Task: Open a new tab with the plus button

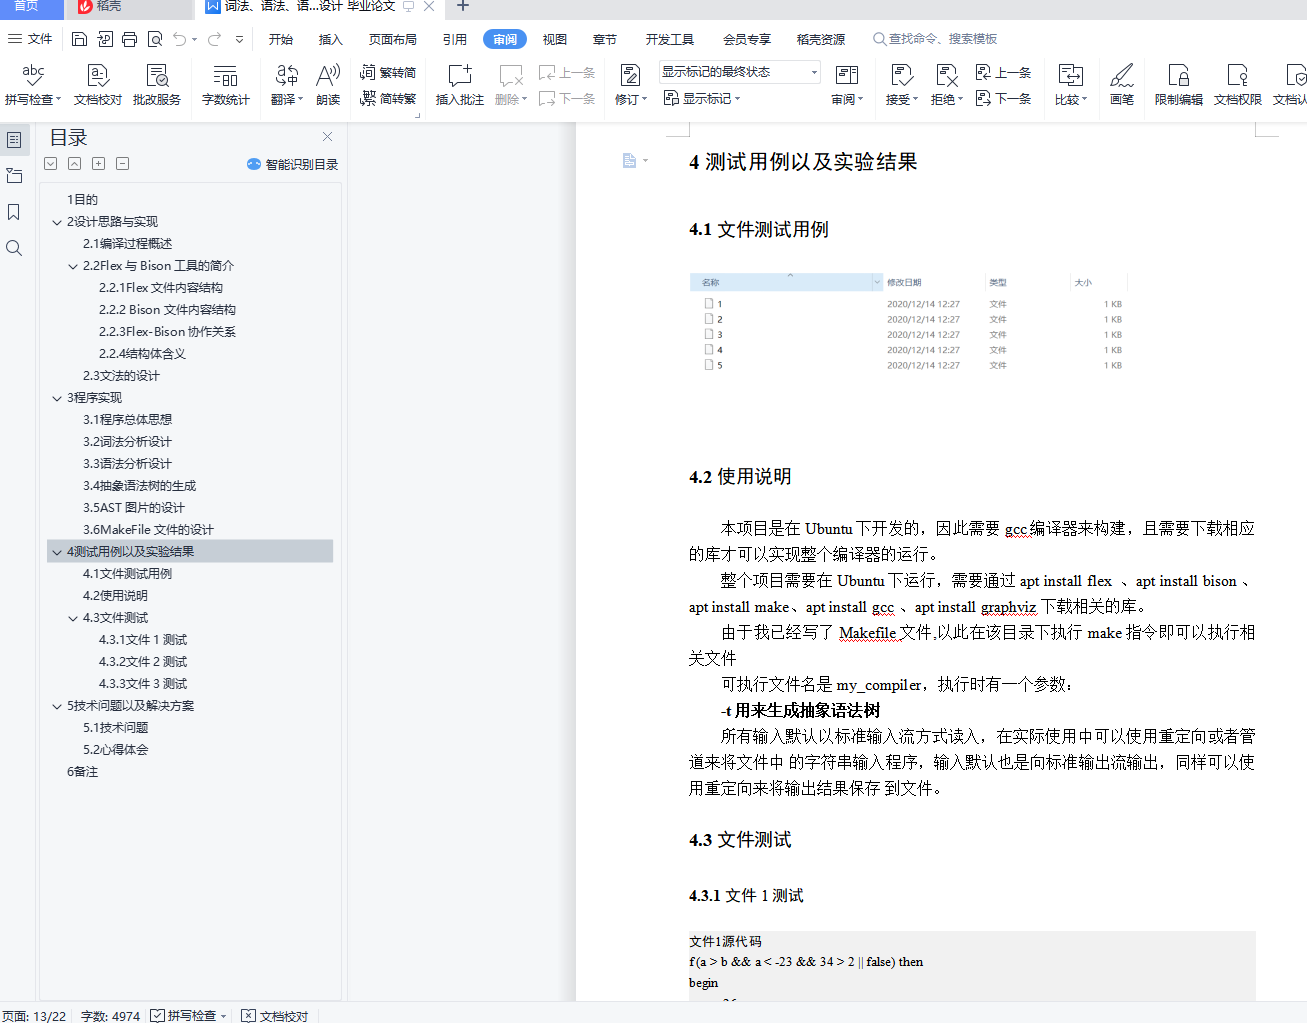Action: tap(462, 6)
